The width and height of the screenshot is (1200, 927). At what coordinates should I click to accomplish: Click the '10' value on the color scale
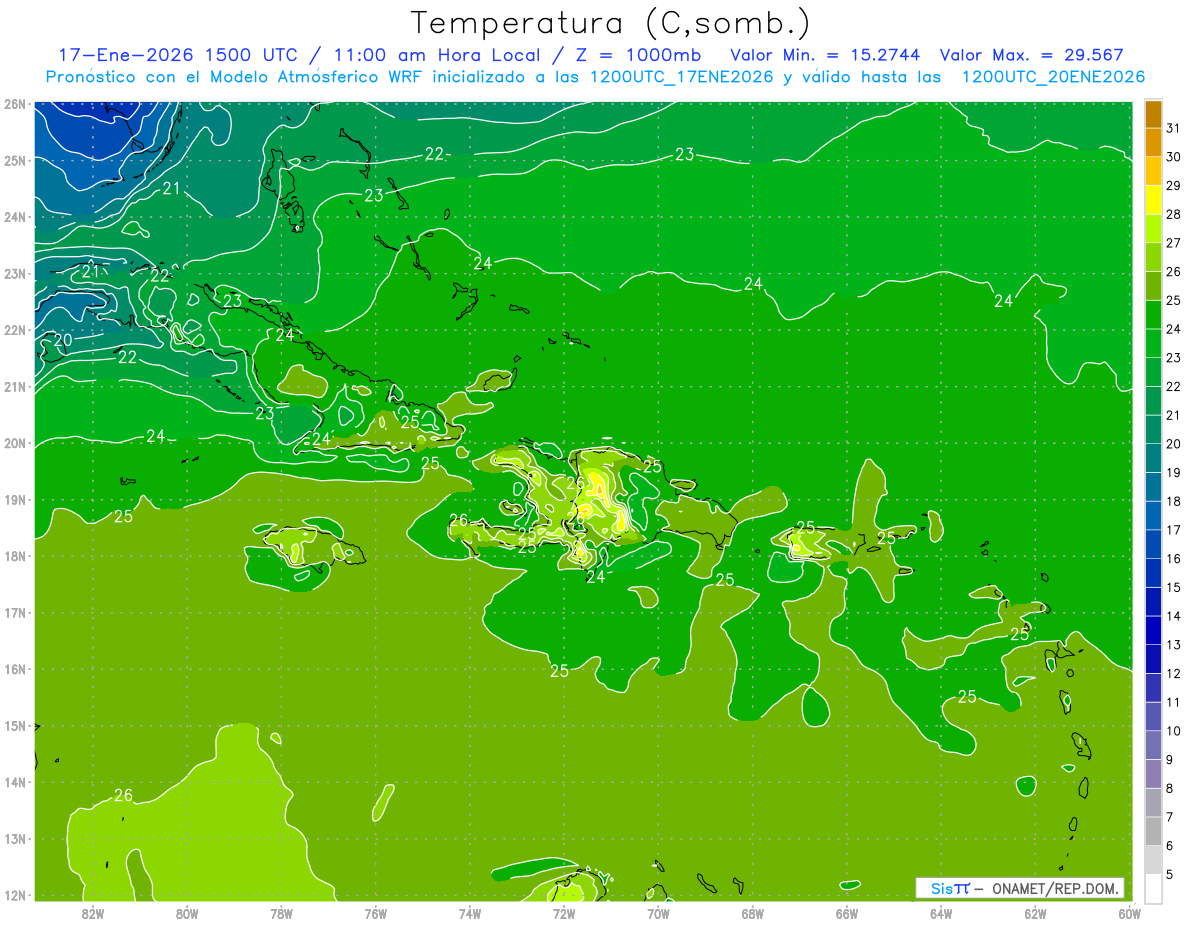pos(1174,731)
